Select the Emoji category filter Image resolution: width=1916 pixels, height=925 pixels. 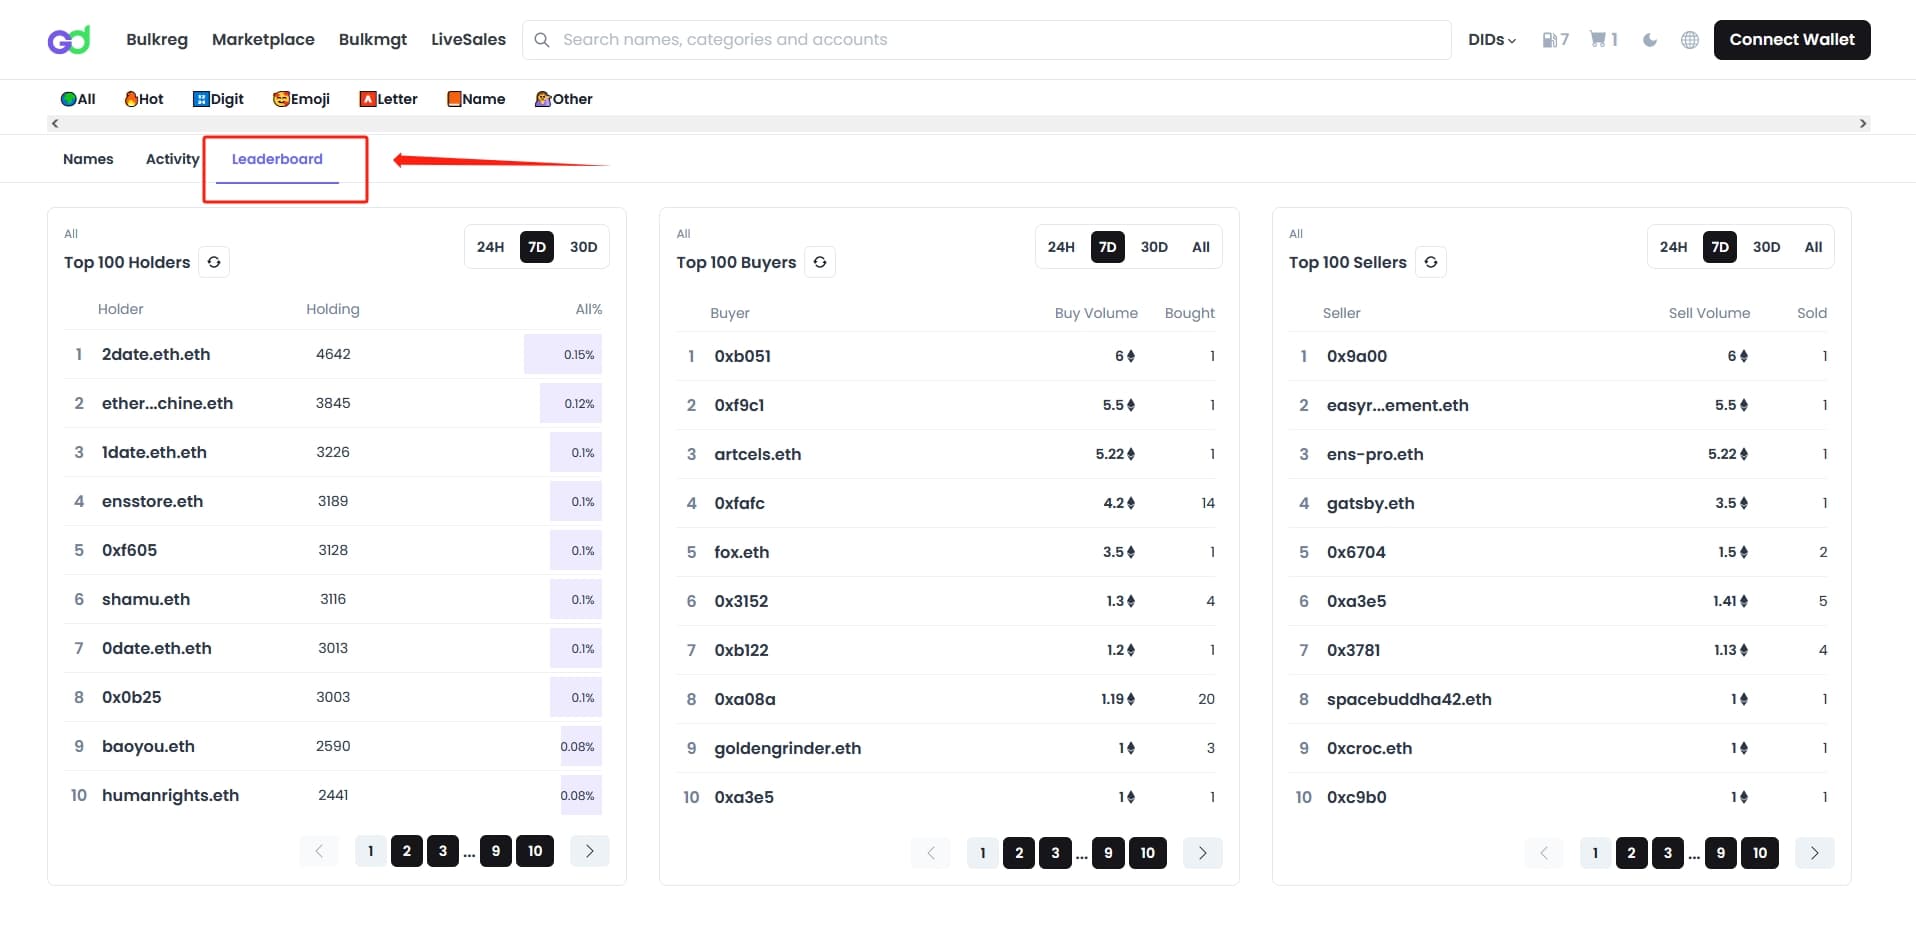click(301, 99)
